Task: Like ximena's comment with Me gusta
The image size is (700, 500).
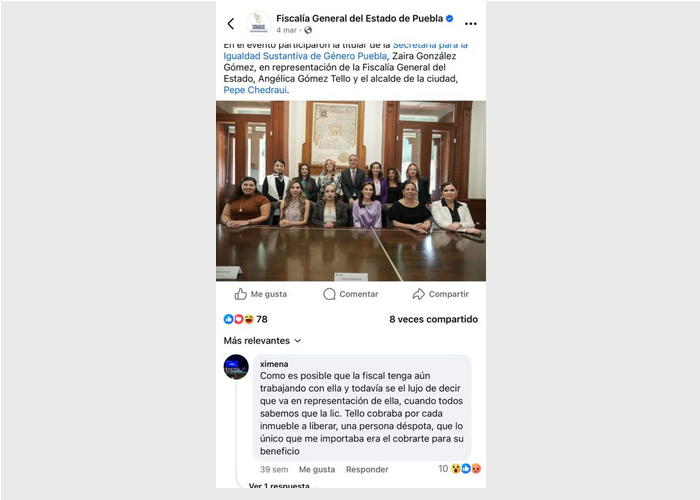Action: click(x=317, y=469)
